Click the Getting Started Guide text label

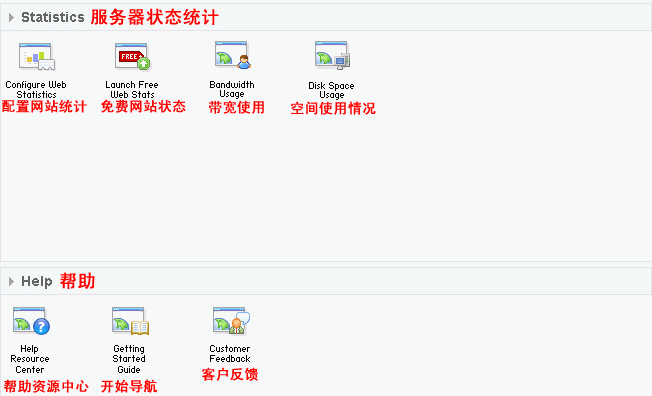[129, 359]
